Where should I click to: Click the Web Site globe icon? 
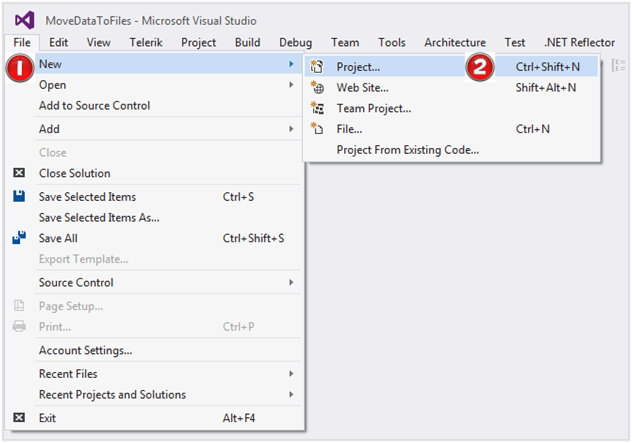pyautogui.click(x=318, y=88)
